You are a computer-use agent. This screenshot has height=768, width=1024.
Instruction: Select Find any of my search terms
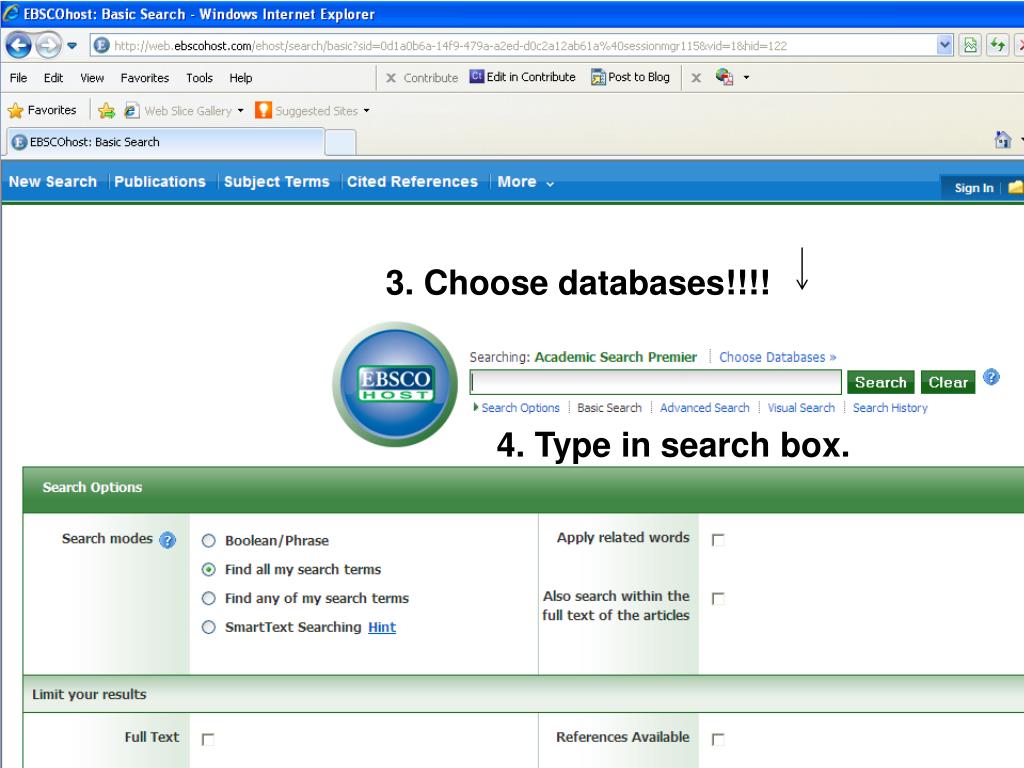[x=208, y=598]
